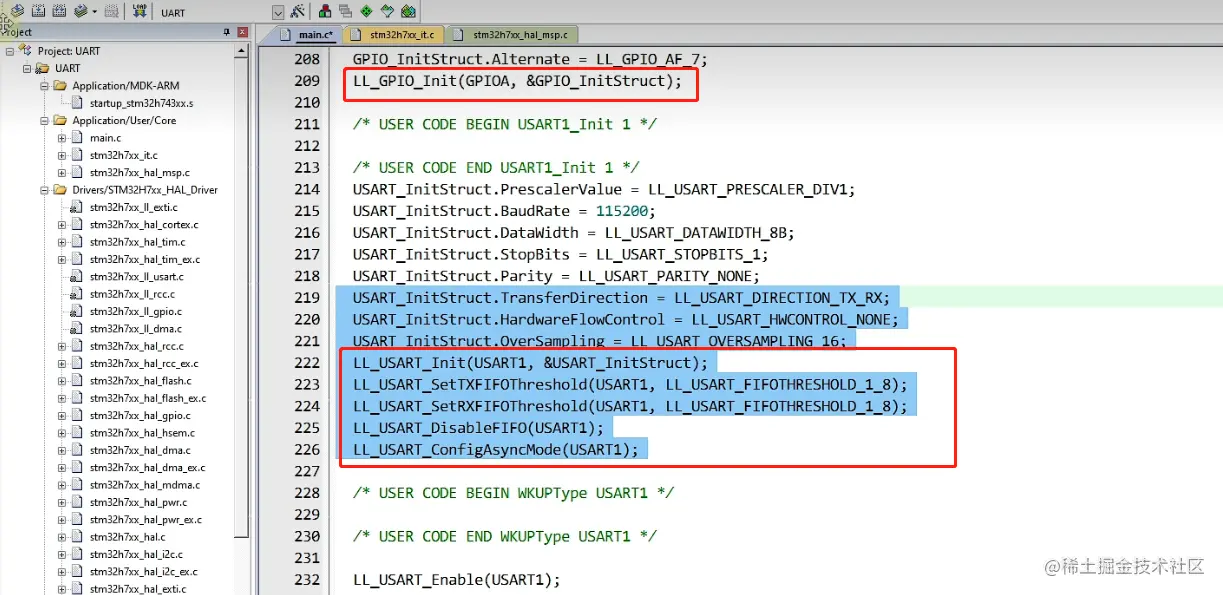The height and width of the screenshot is (595, 1223).
Task: Click the LL_USART_DisableFIFO(USART1) line
Action: coord(478,428)
